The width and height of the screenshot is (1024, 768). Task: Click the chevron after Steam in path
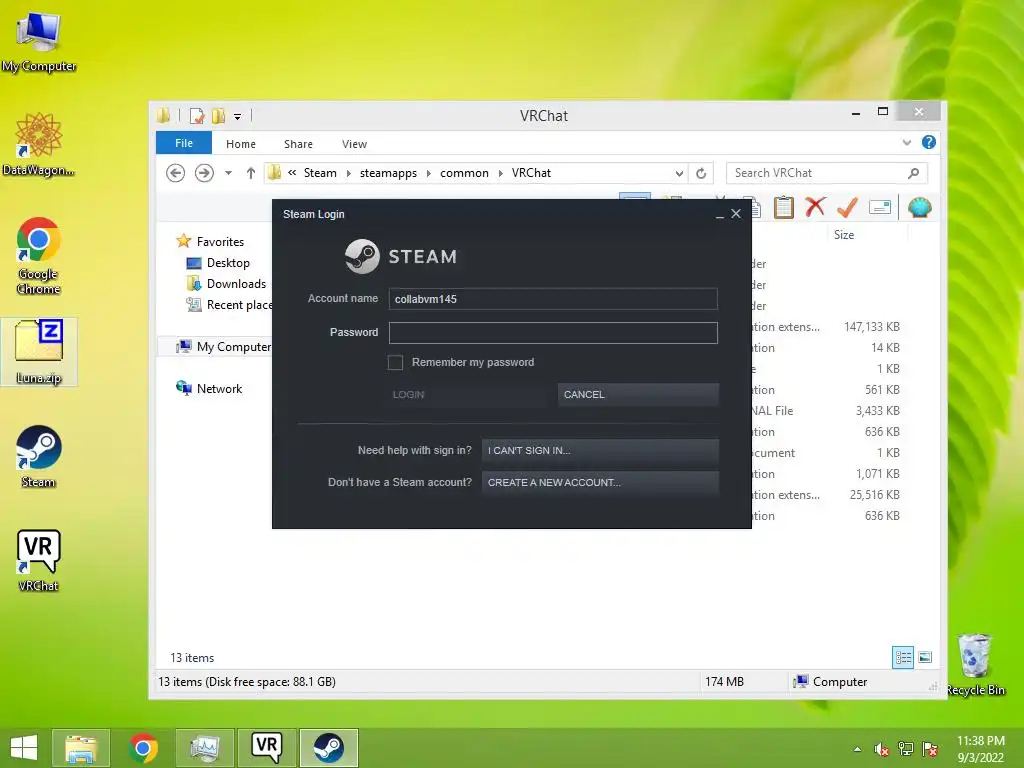click(x=348, y=173)
